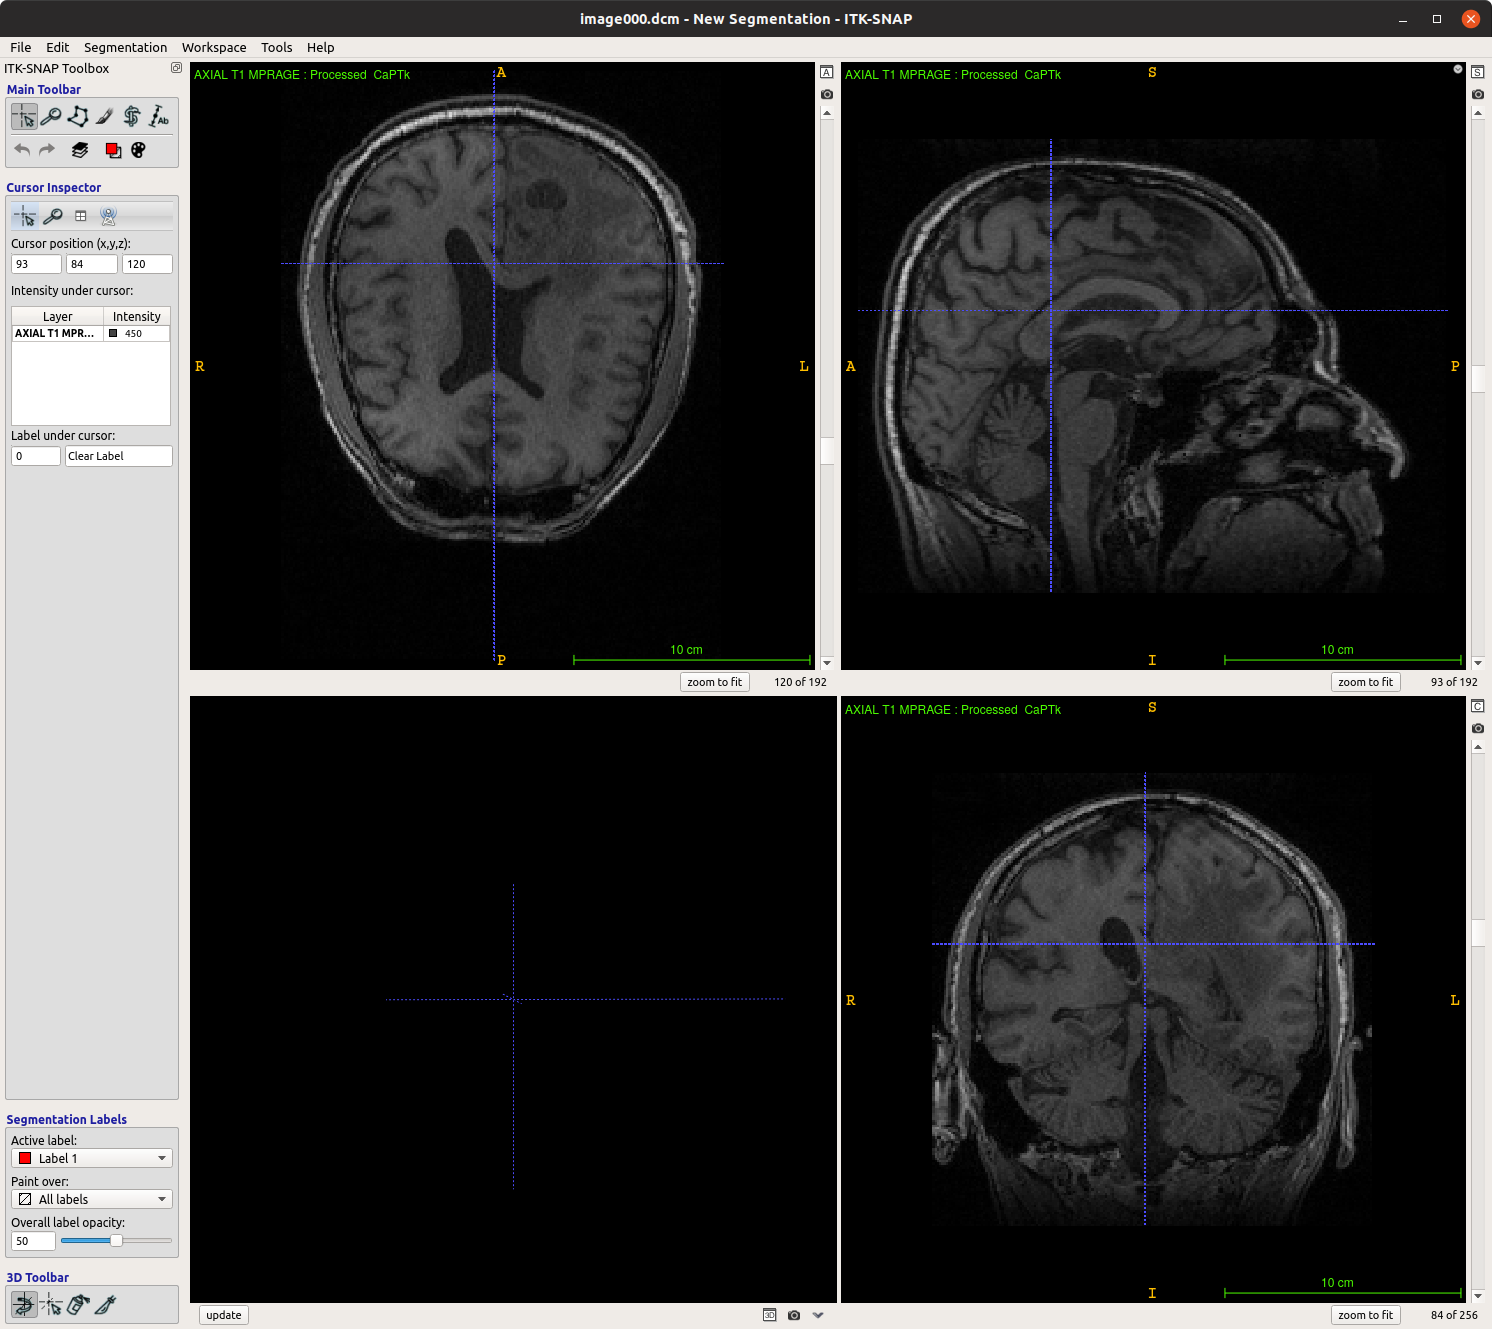The height and width of the screenshot is (1329, 1492).
Task: Open the Layer Inspector stack icon
Action: (80, 150)
